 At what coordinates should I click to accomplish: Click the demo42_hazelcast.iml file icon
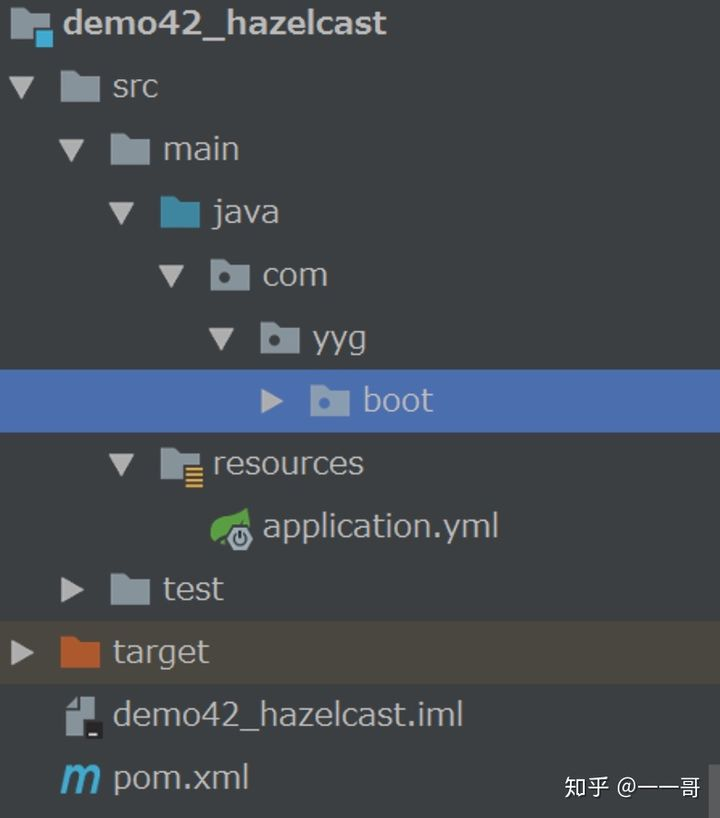pyautogui.click(x=83, y=717)
